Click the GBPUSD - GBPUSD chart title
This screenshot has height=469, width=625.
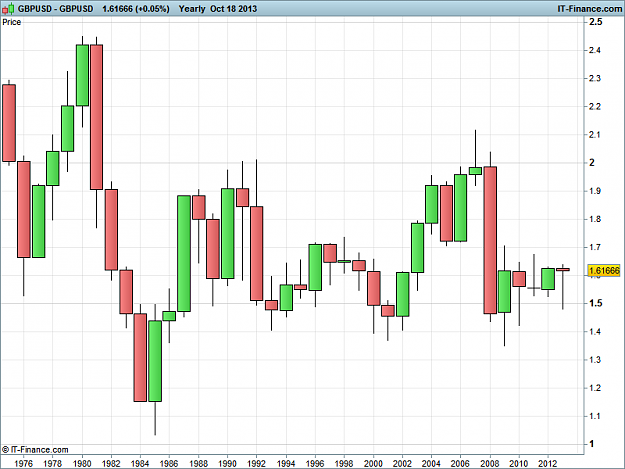(x=55, y=9)
